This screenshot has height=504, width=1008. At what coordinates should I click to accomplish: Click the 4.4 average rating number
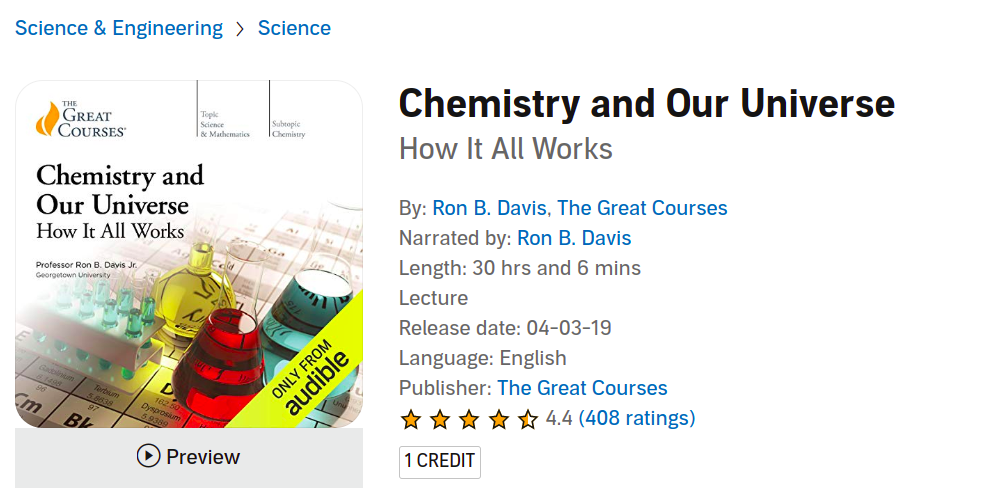(x=559, y=418)
